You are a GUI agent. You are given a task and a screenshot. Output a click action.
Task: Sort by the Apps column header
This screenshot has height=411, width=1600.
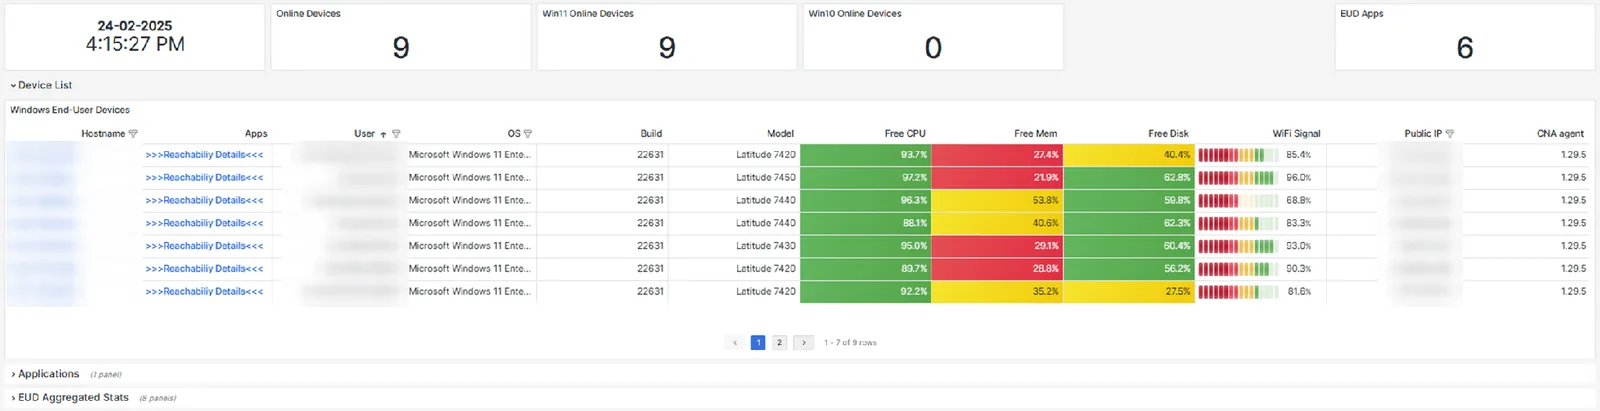tap(256, 134)
